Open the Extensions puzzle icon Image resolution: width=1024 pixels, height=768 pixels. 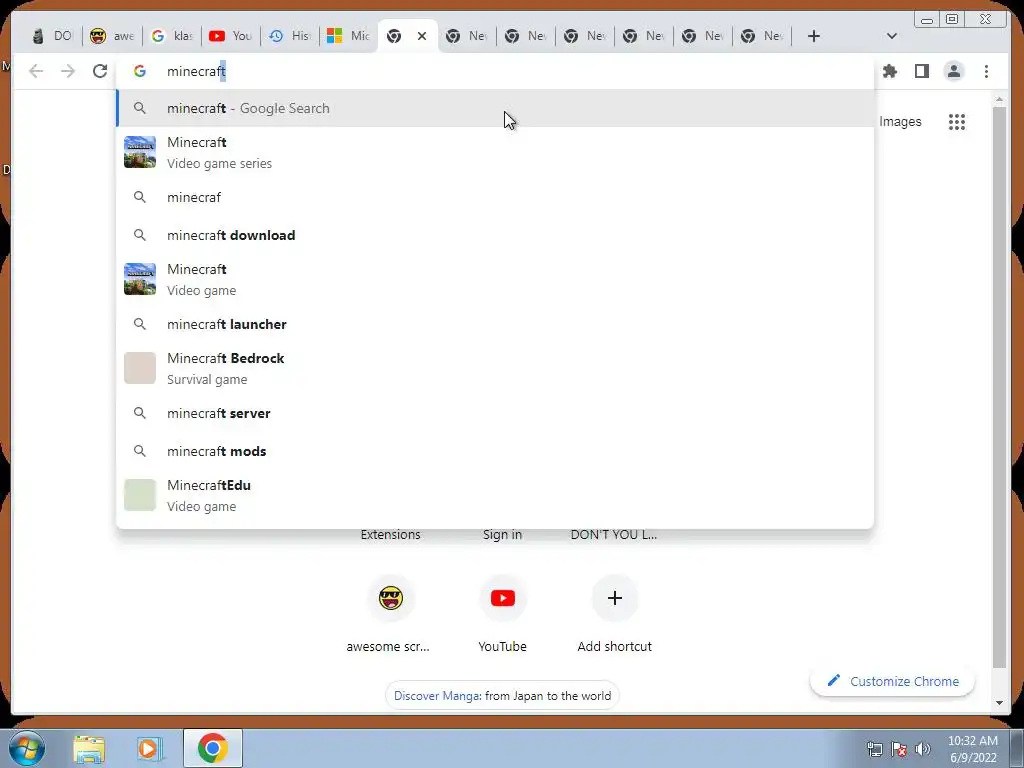pos(889,71)
